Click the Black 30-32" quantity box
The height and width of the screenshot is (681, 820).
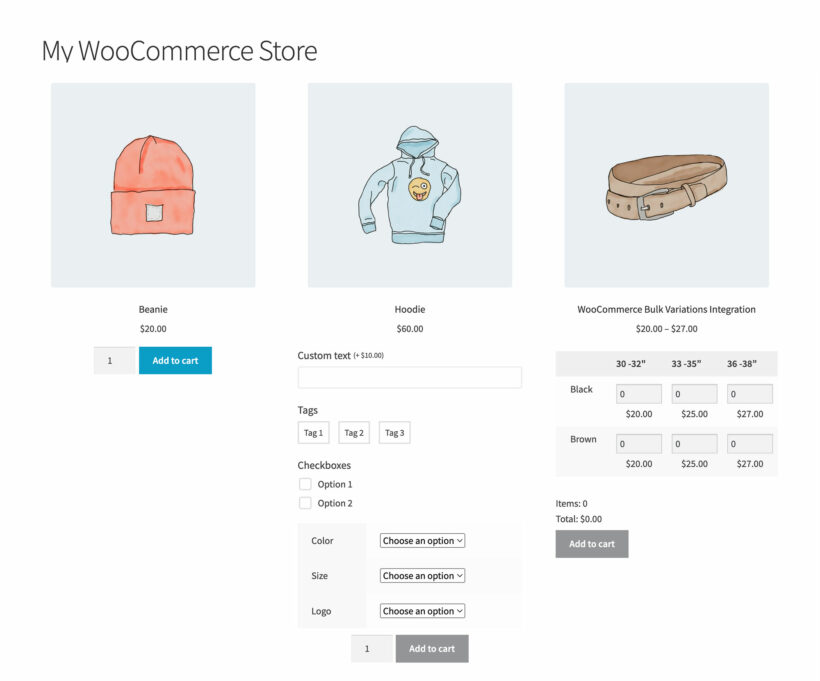click(x=638, y=393)
